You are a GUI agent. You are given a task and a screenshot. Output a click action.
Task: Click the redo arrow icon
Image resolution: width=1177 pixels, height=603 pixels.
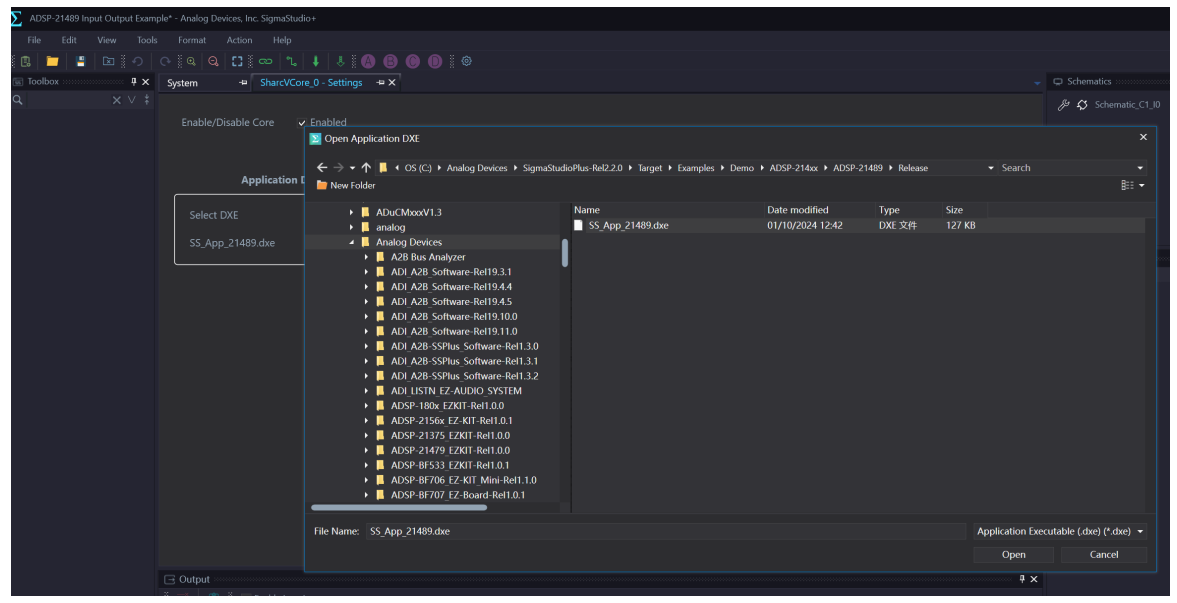[x=165, y=62]
